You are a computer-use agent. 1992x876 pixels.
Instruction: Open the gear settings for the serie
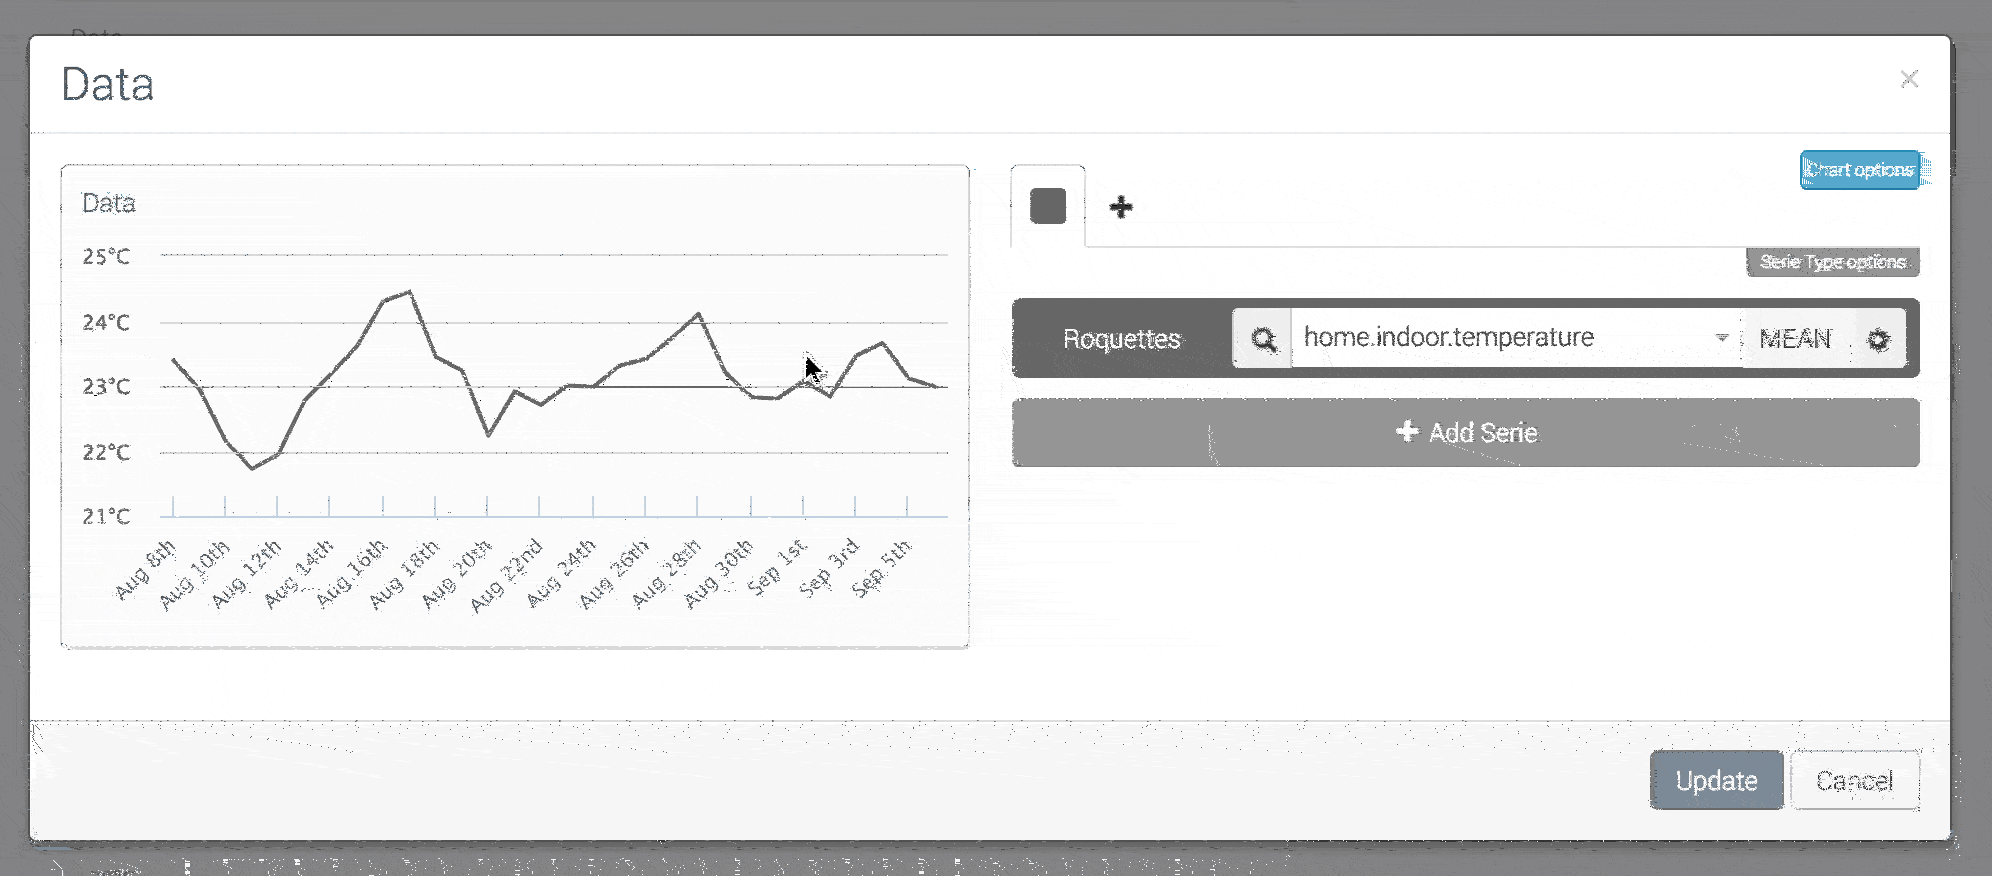[1879, 339]
